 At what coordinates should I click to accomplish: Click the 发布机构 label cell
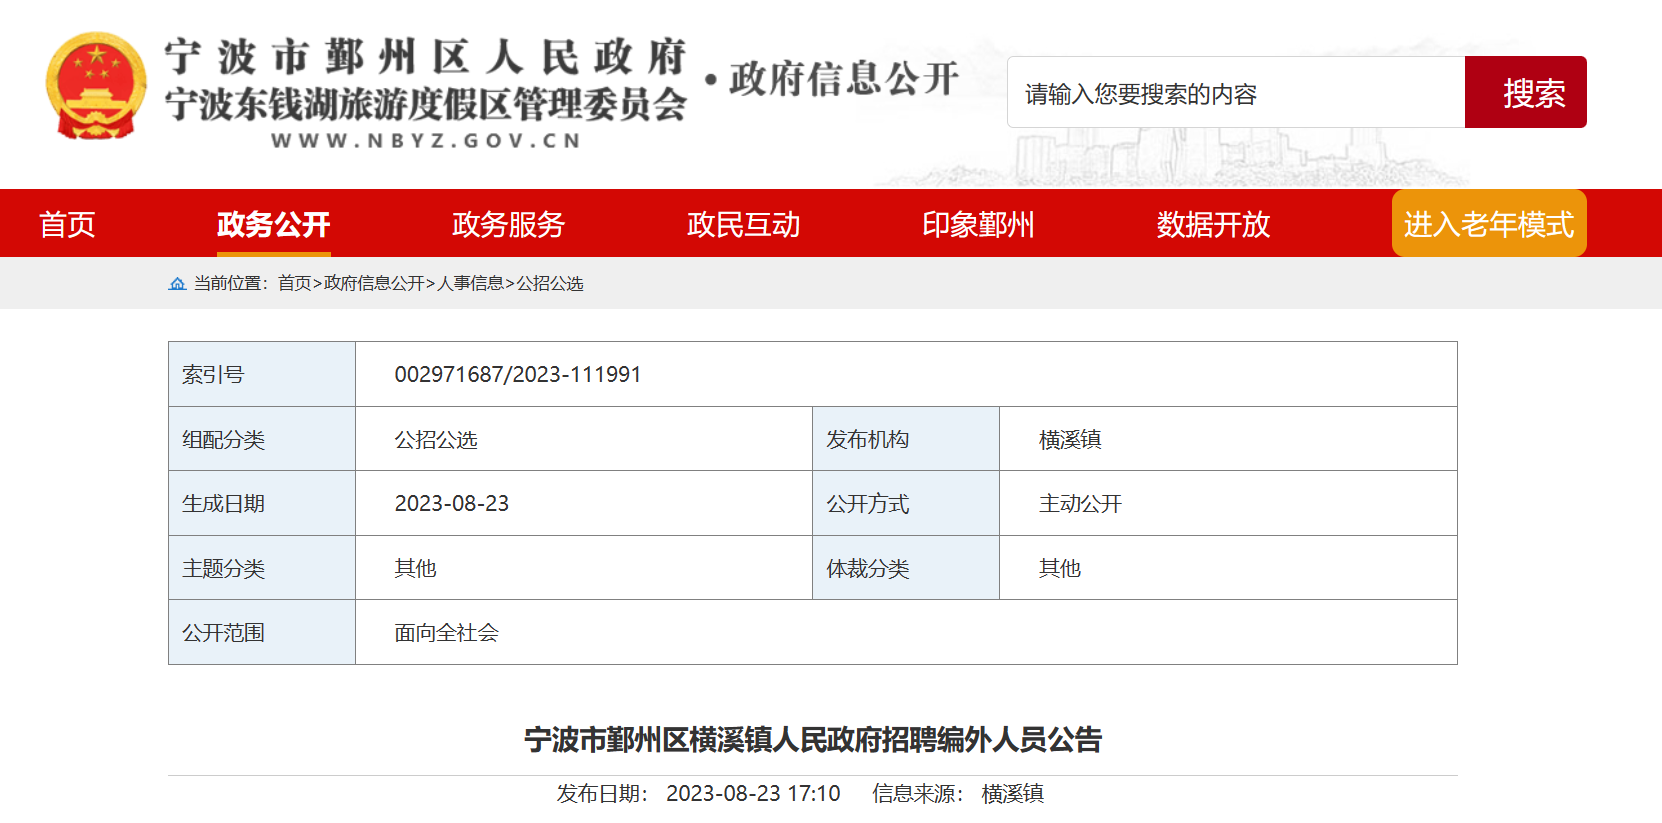tap(906, 439)
